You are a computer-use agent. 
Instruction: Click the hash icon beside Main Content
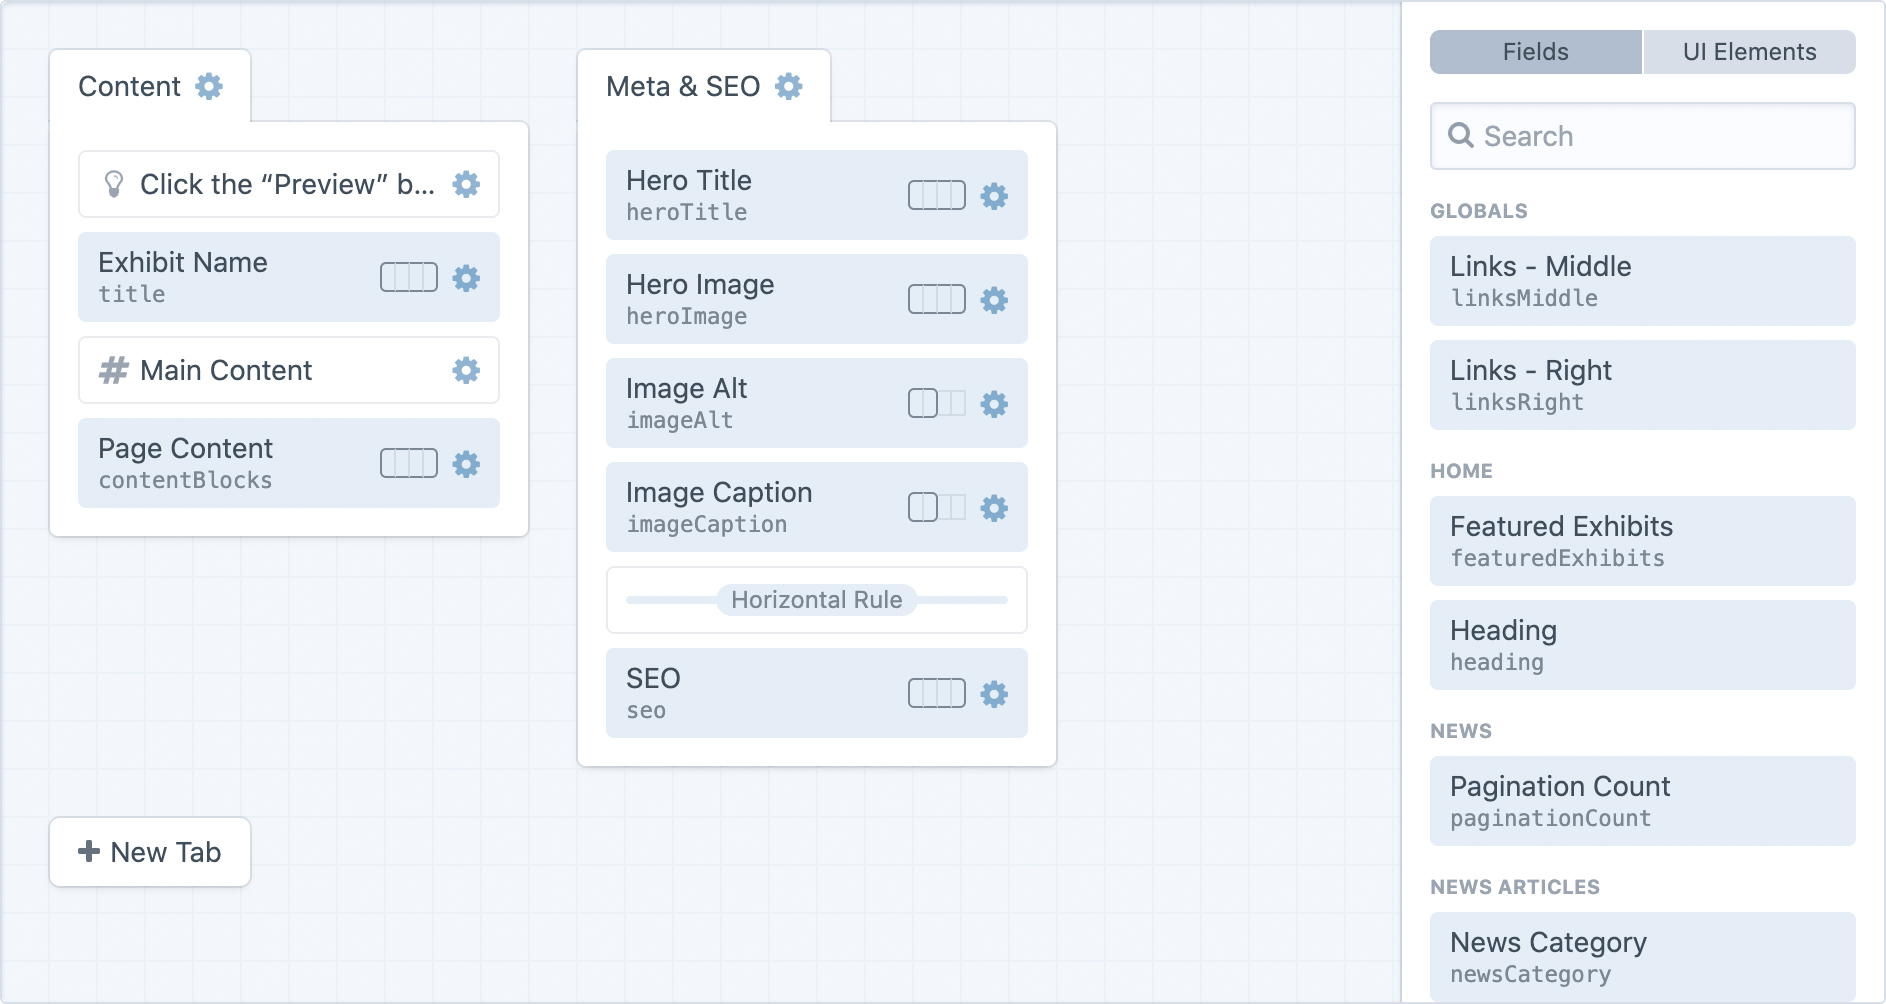tap(114, 370)
